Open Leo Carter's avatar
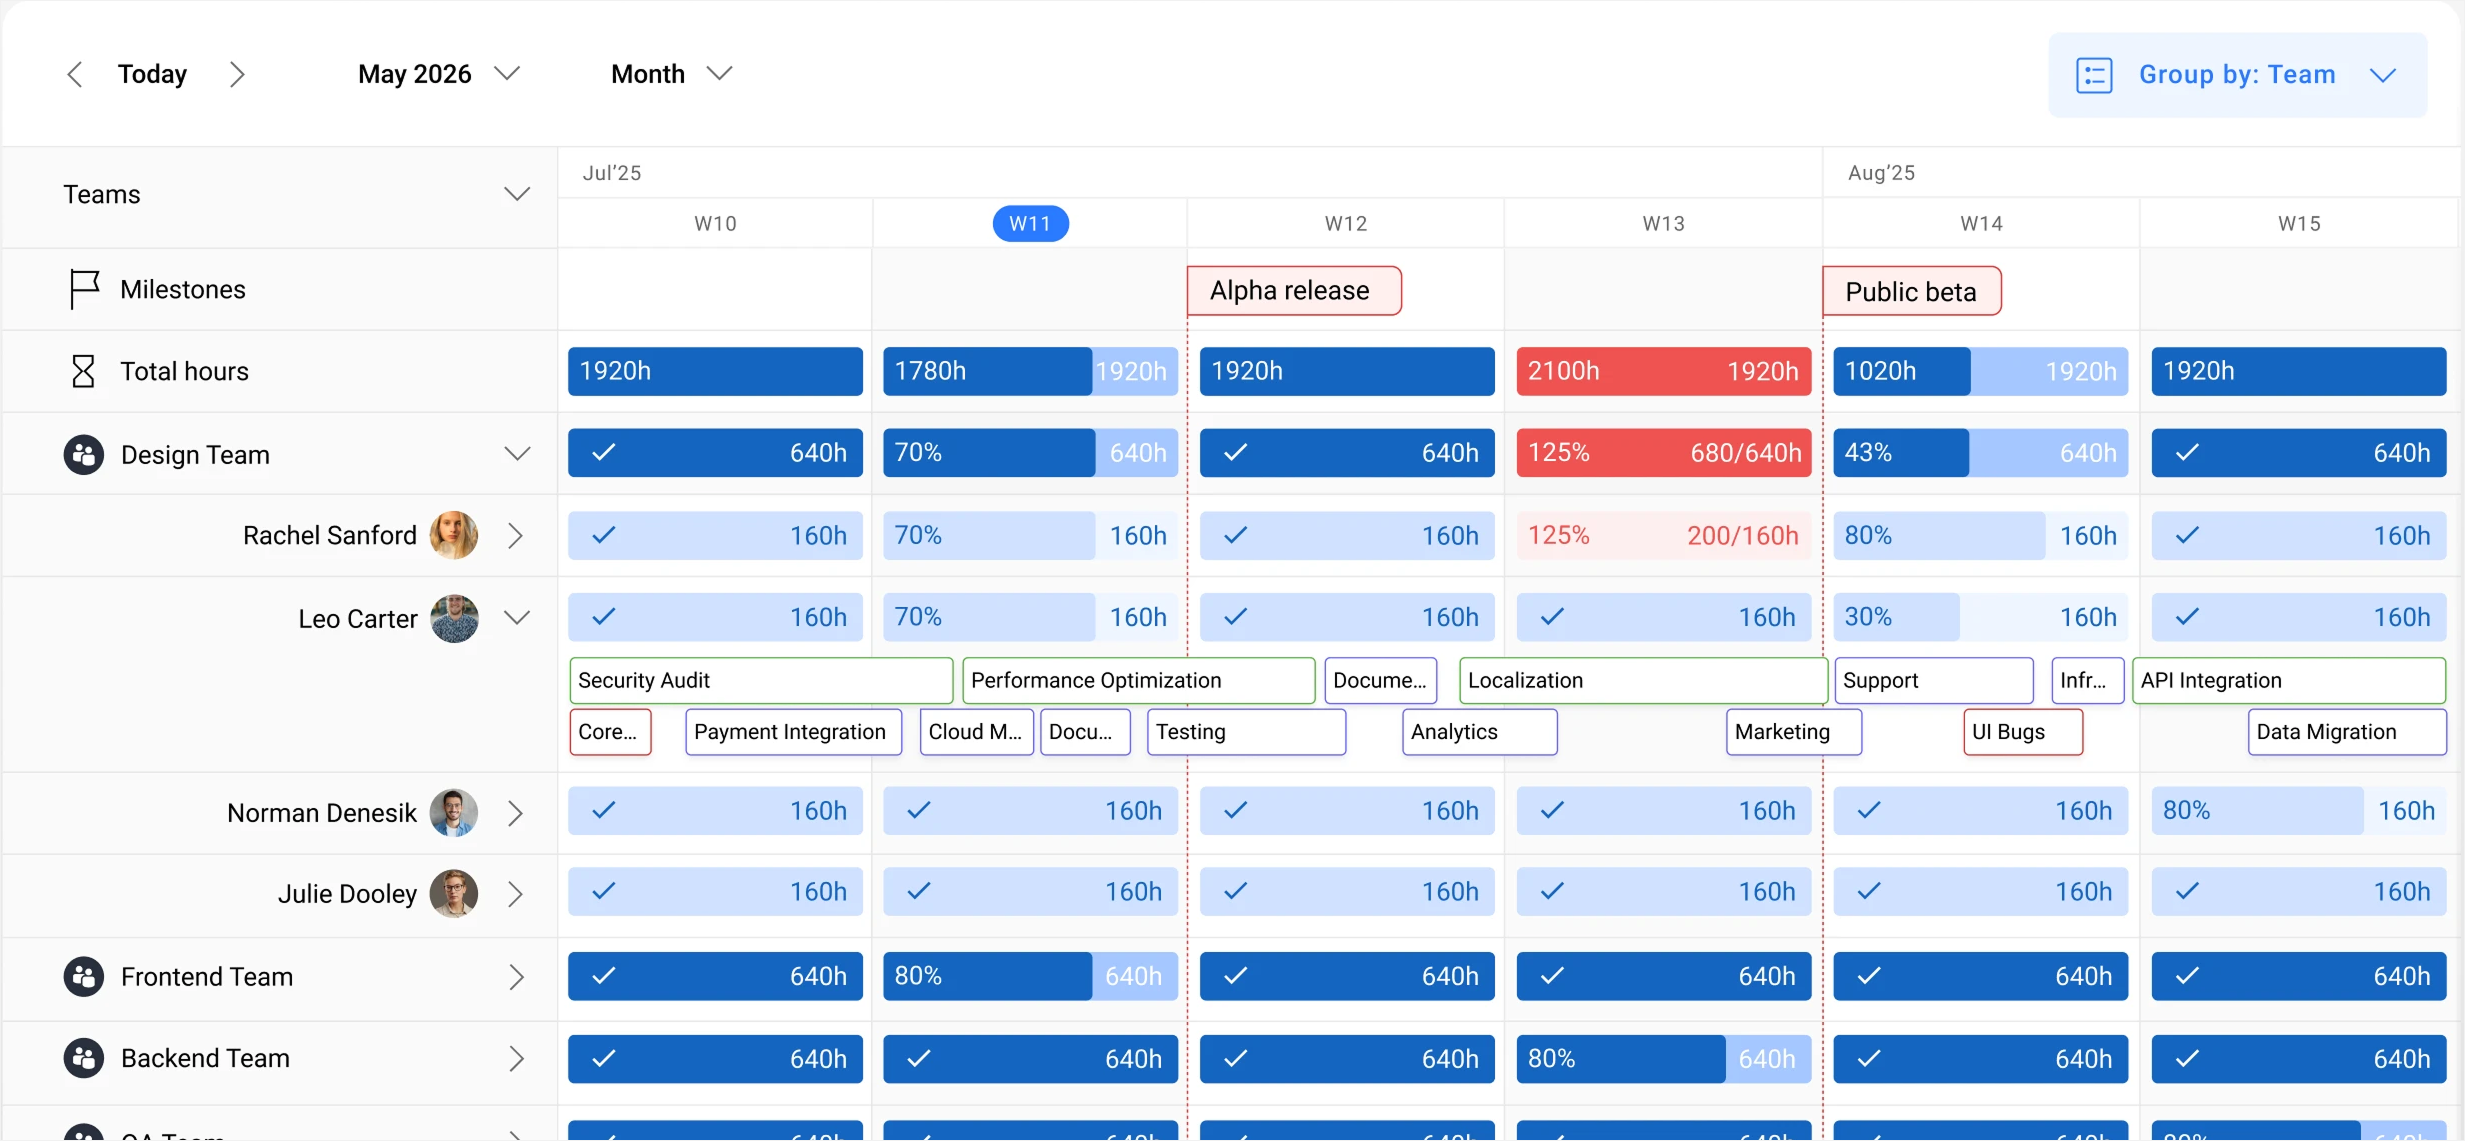This screenshot has height=1141, width=2465. click(x=454, y=618)
